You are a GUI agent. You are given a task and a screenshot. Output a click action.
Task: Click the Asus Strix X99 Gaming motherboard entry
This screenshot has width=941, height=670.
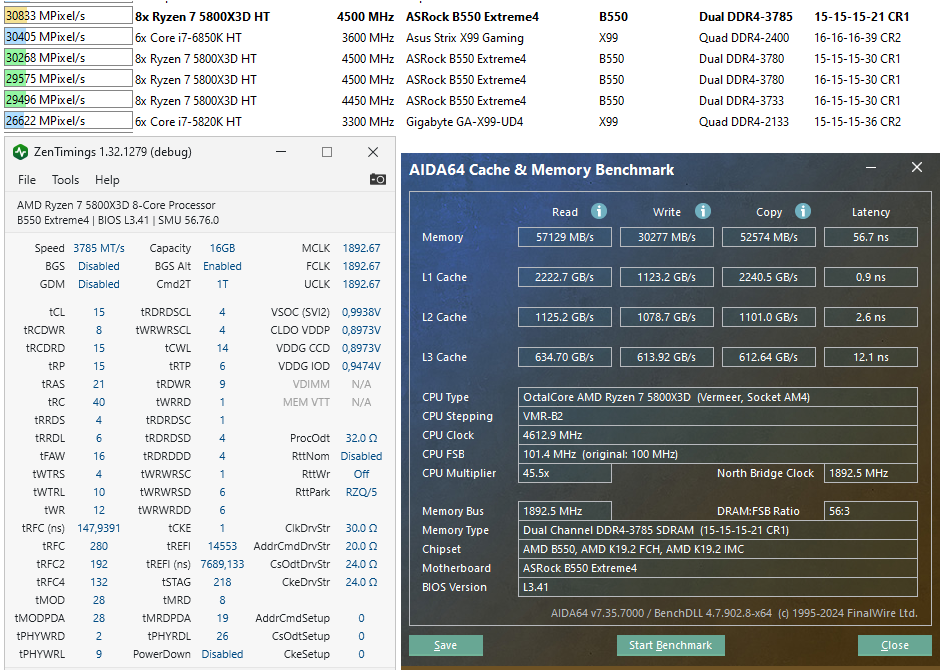point(464,38)
